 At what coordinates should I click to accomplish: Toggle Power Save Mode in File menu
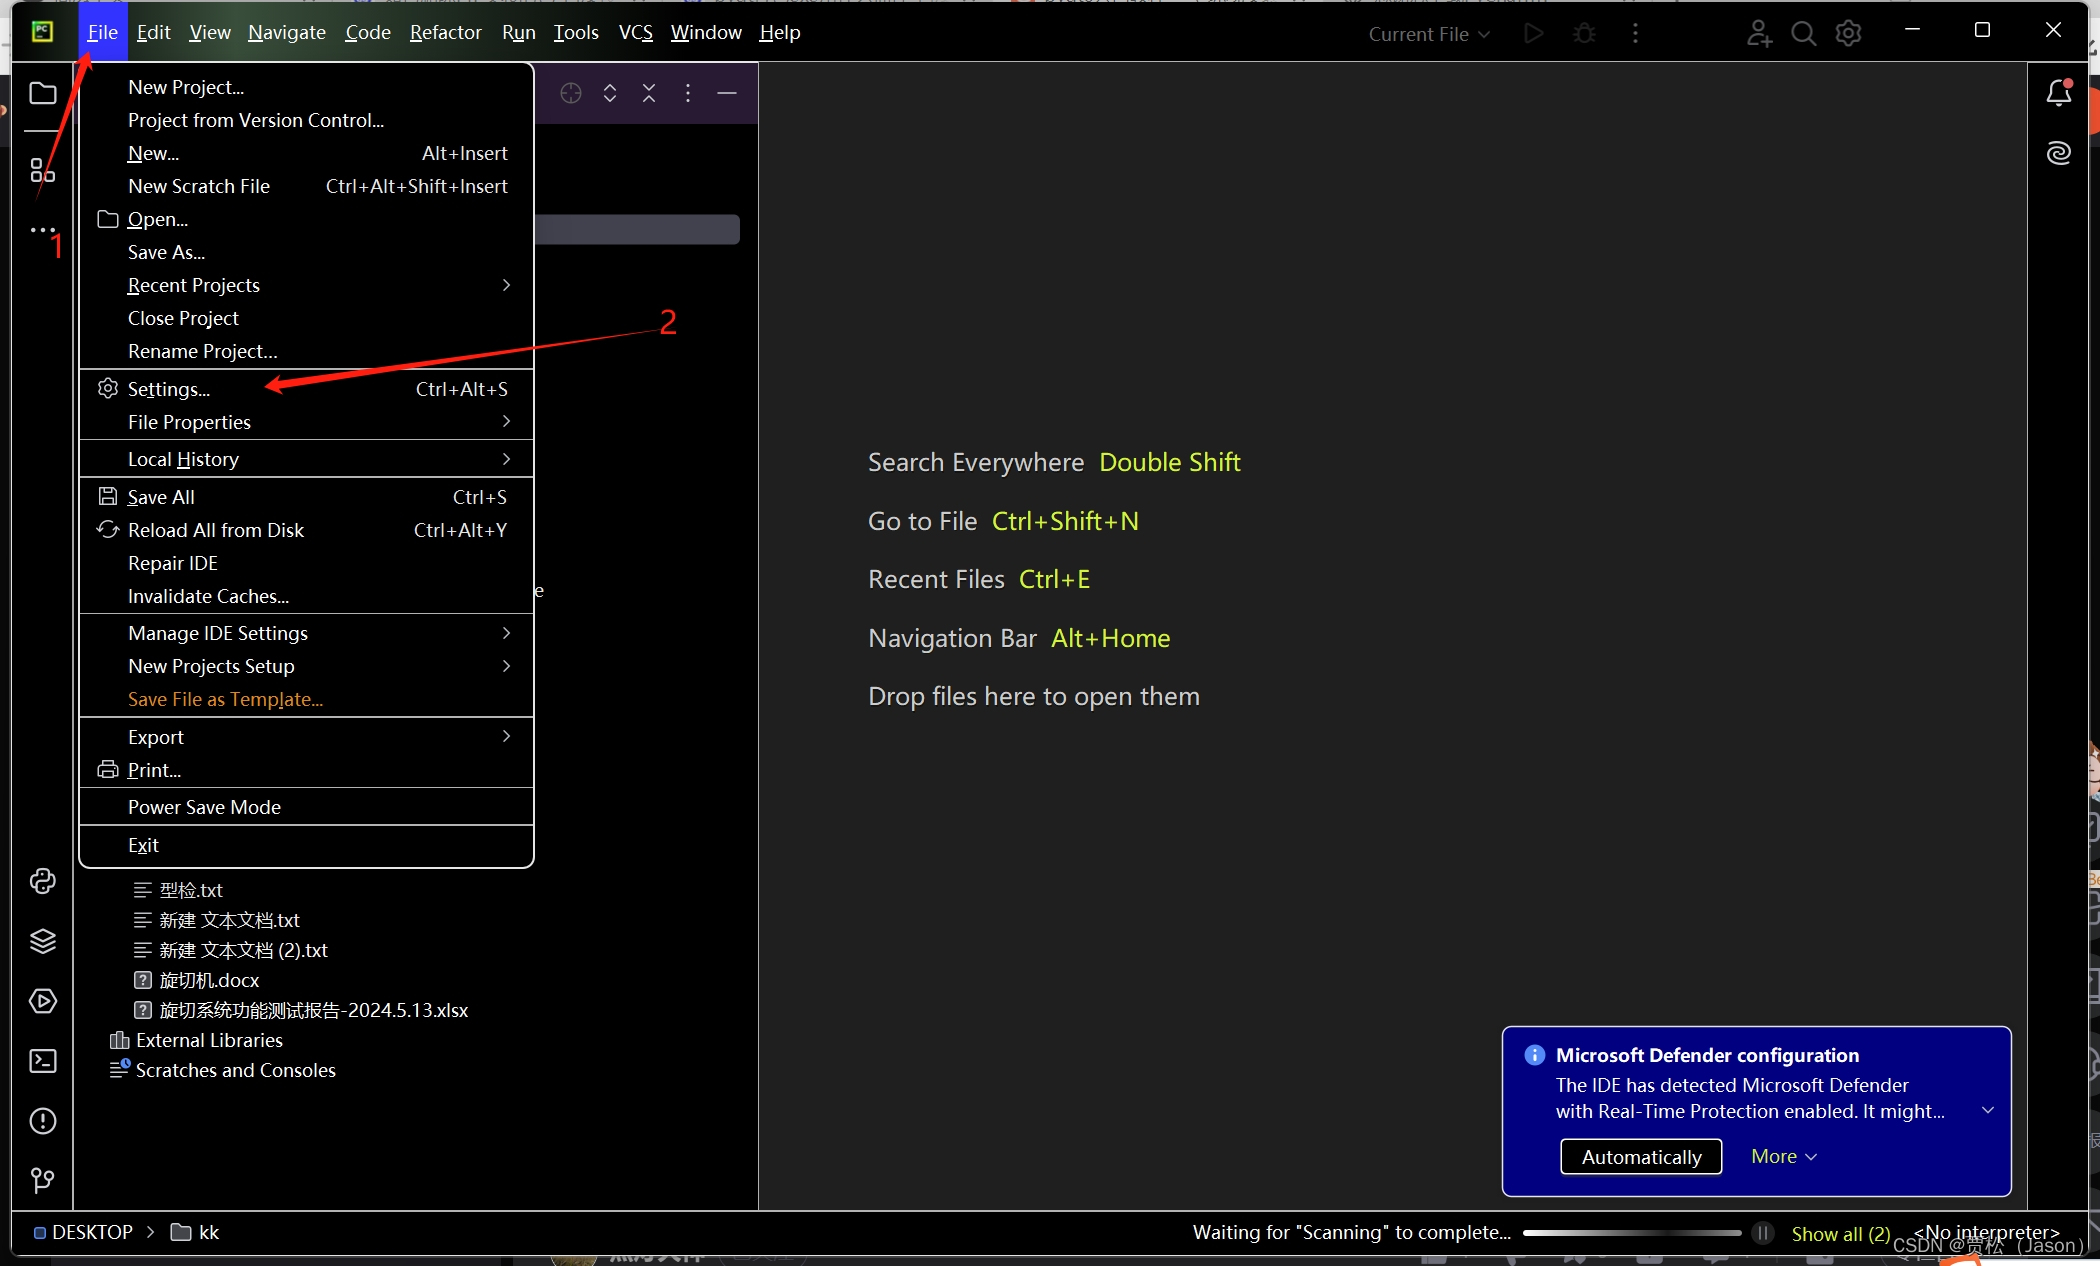[204, 807]
